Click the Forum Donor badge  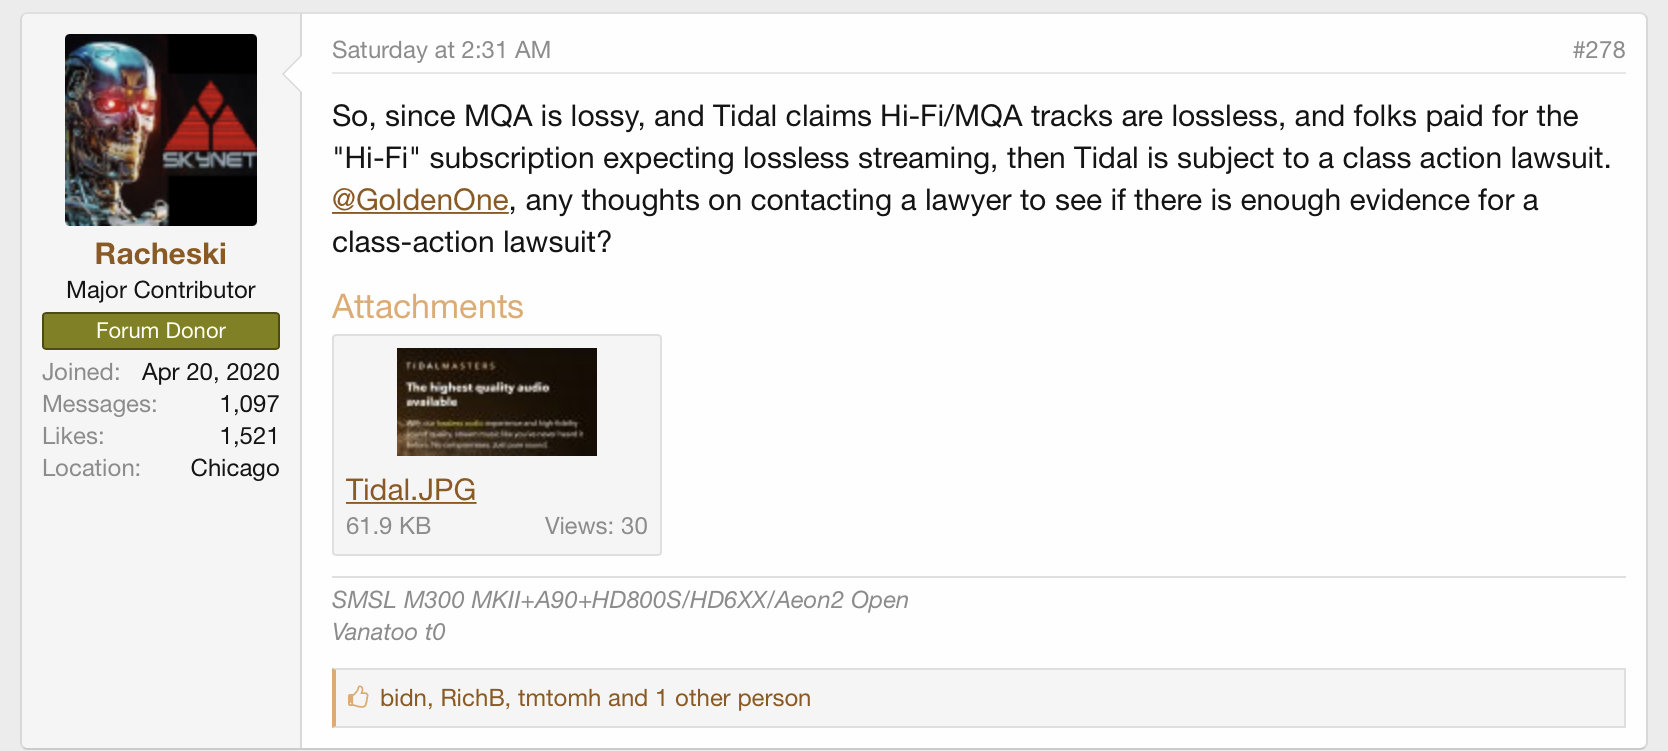[161, 331]
